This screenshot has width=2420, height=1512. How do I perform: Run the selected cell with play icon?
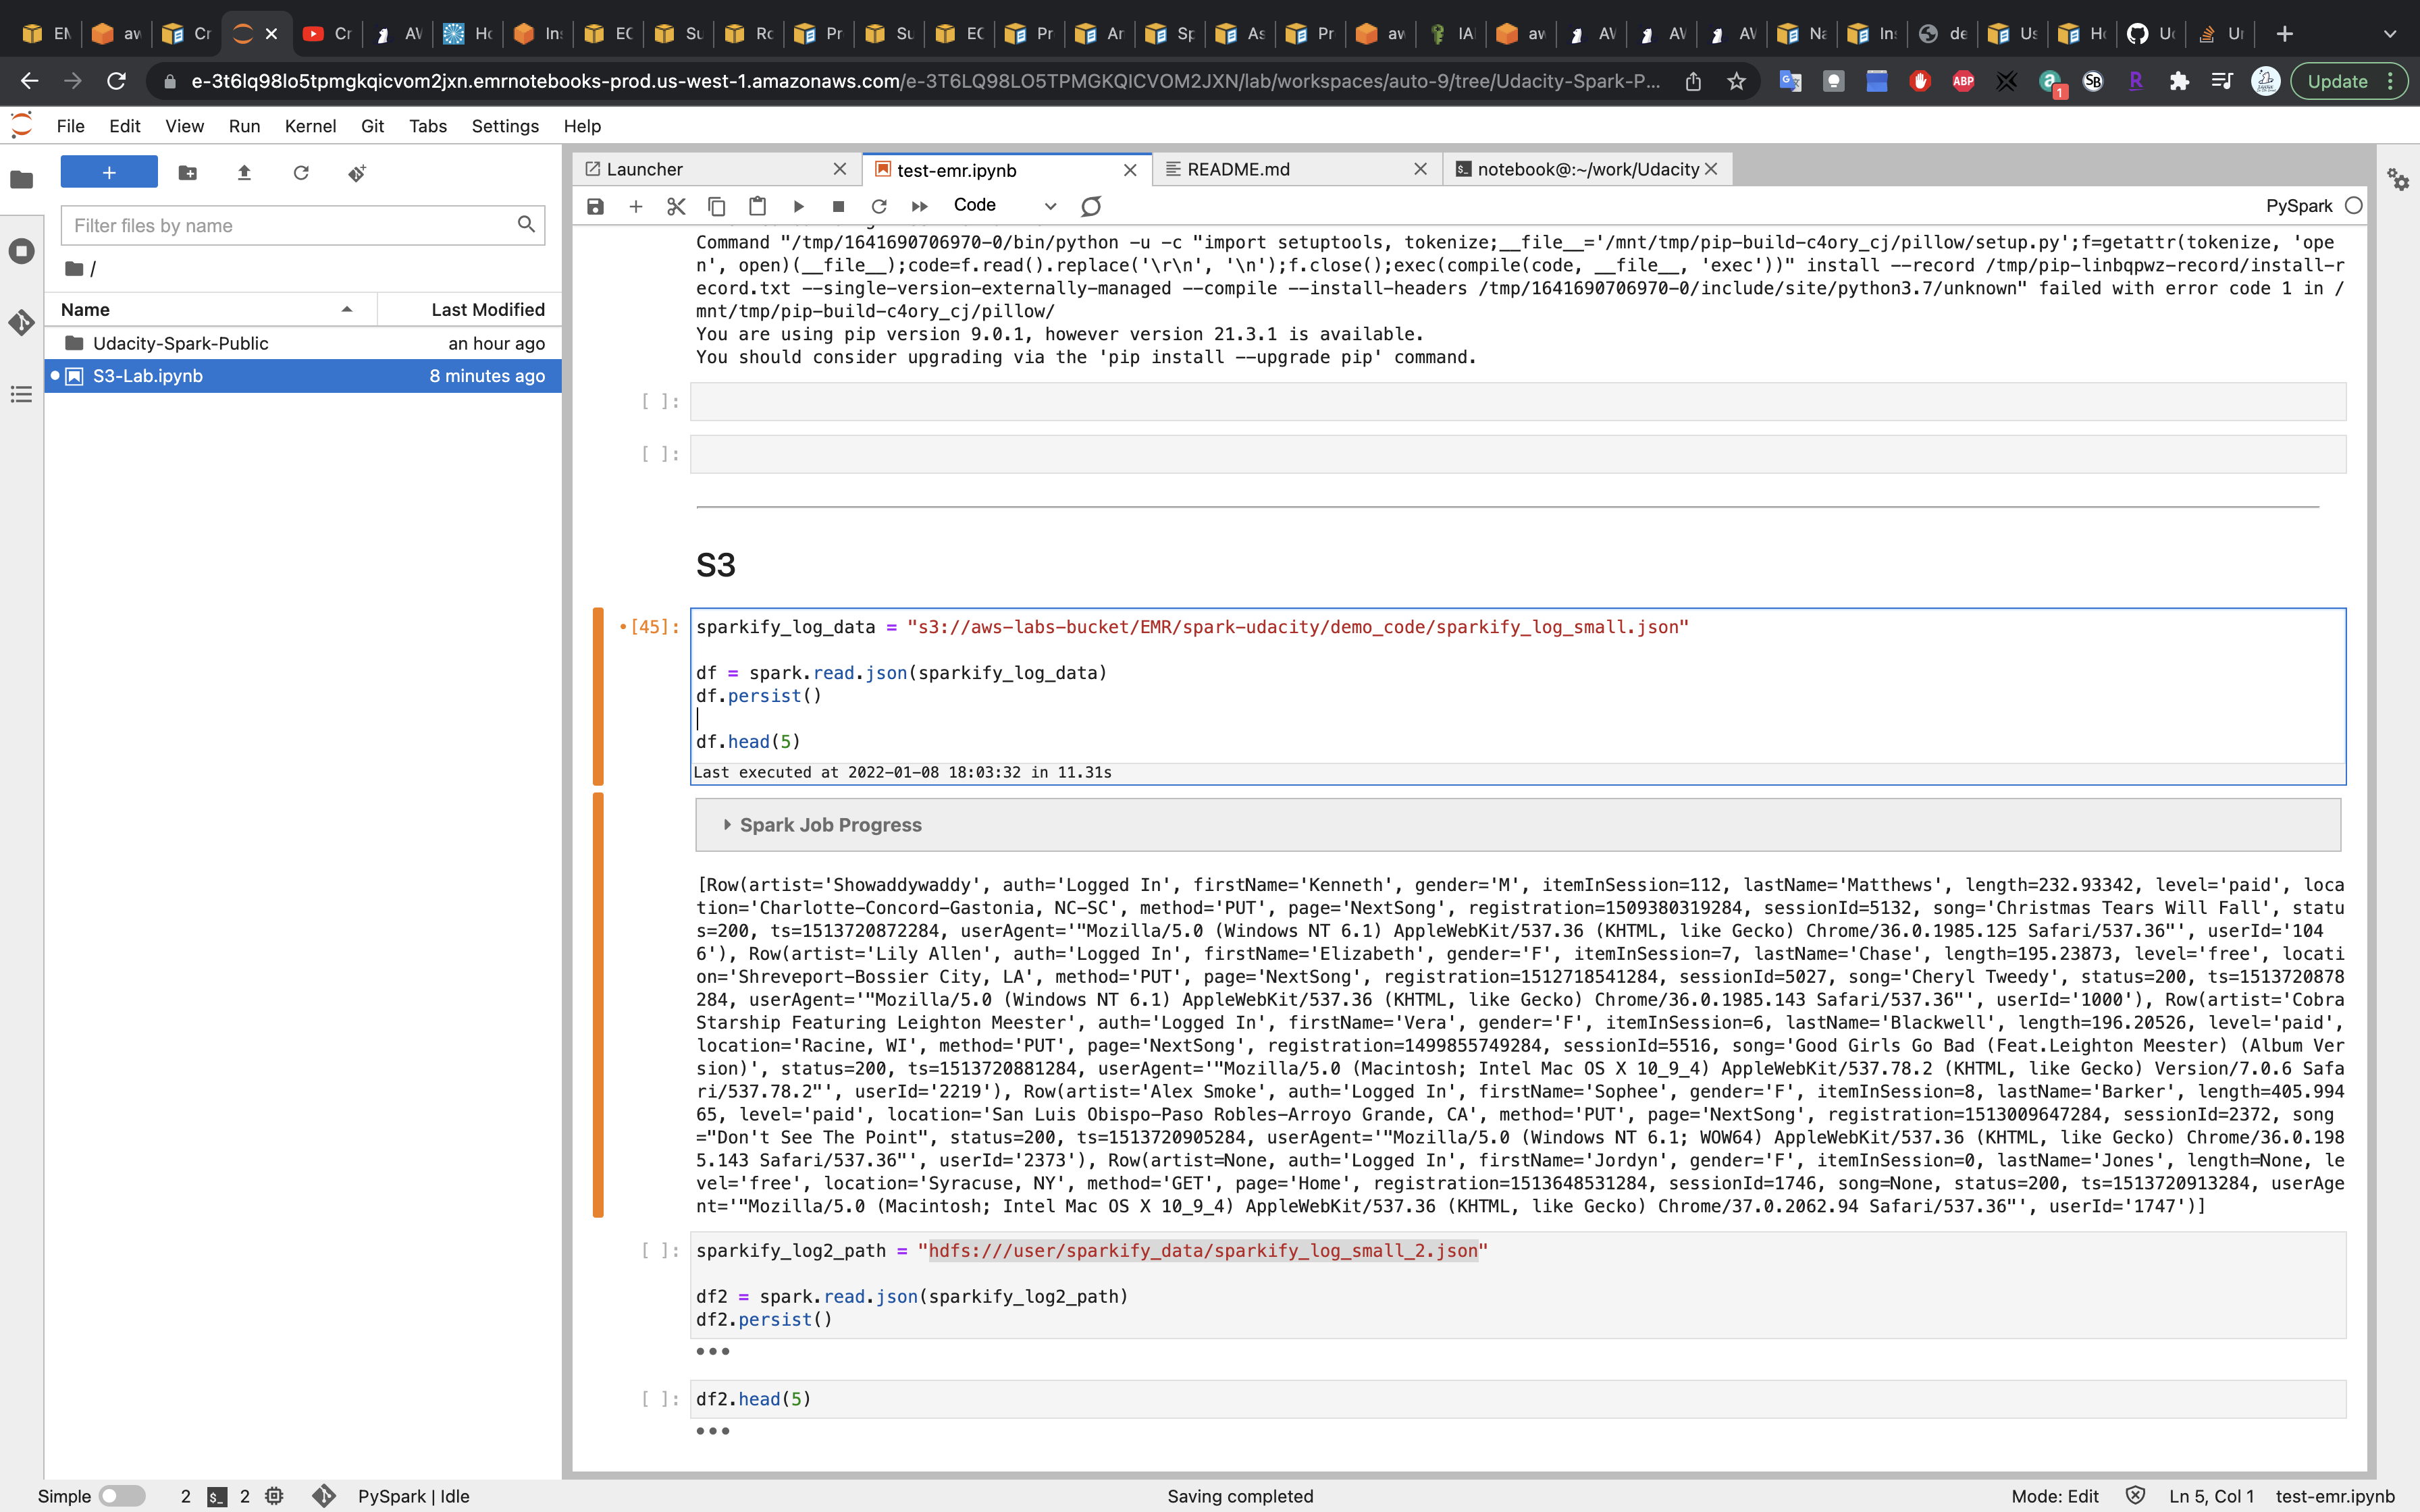tap(798, 206)
